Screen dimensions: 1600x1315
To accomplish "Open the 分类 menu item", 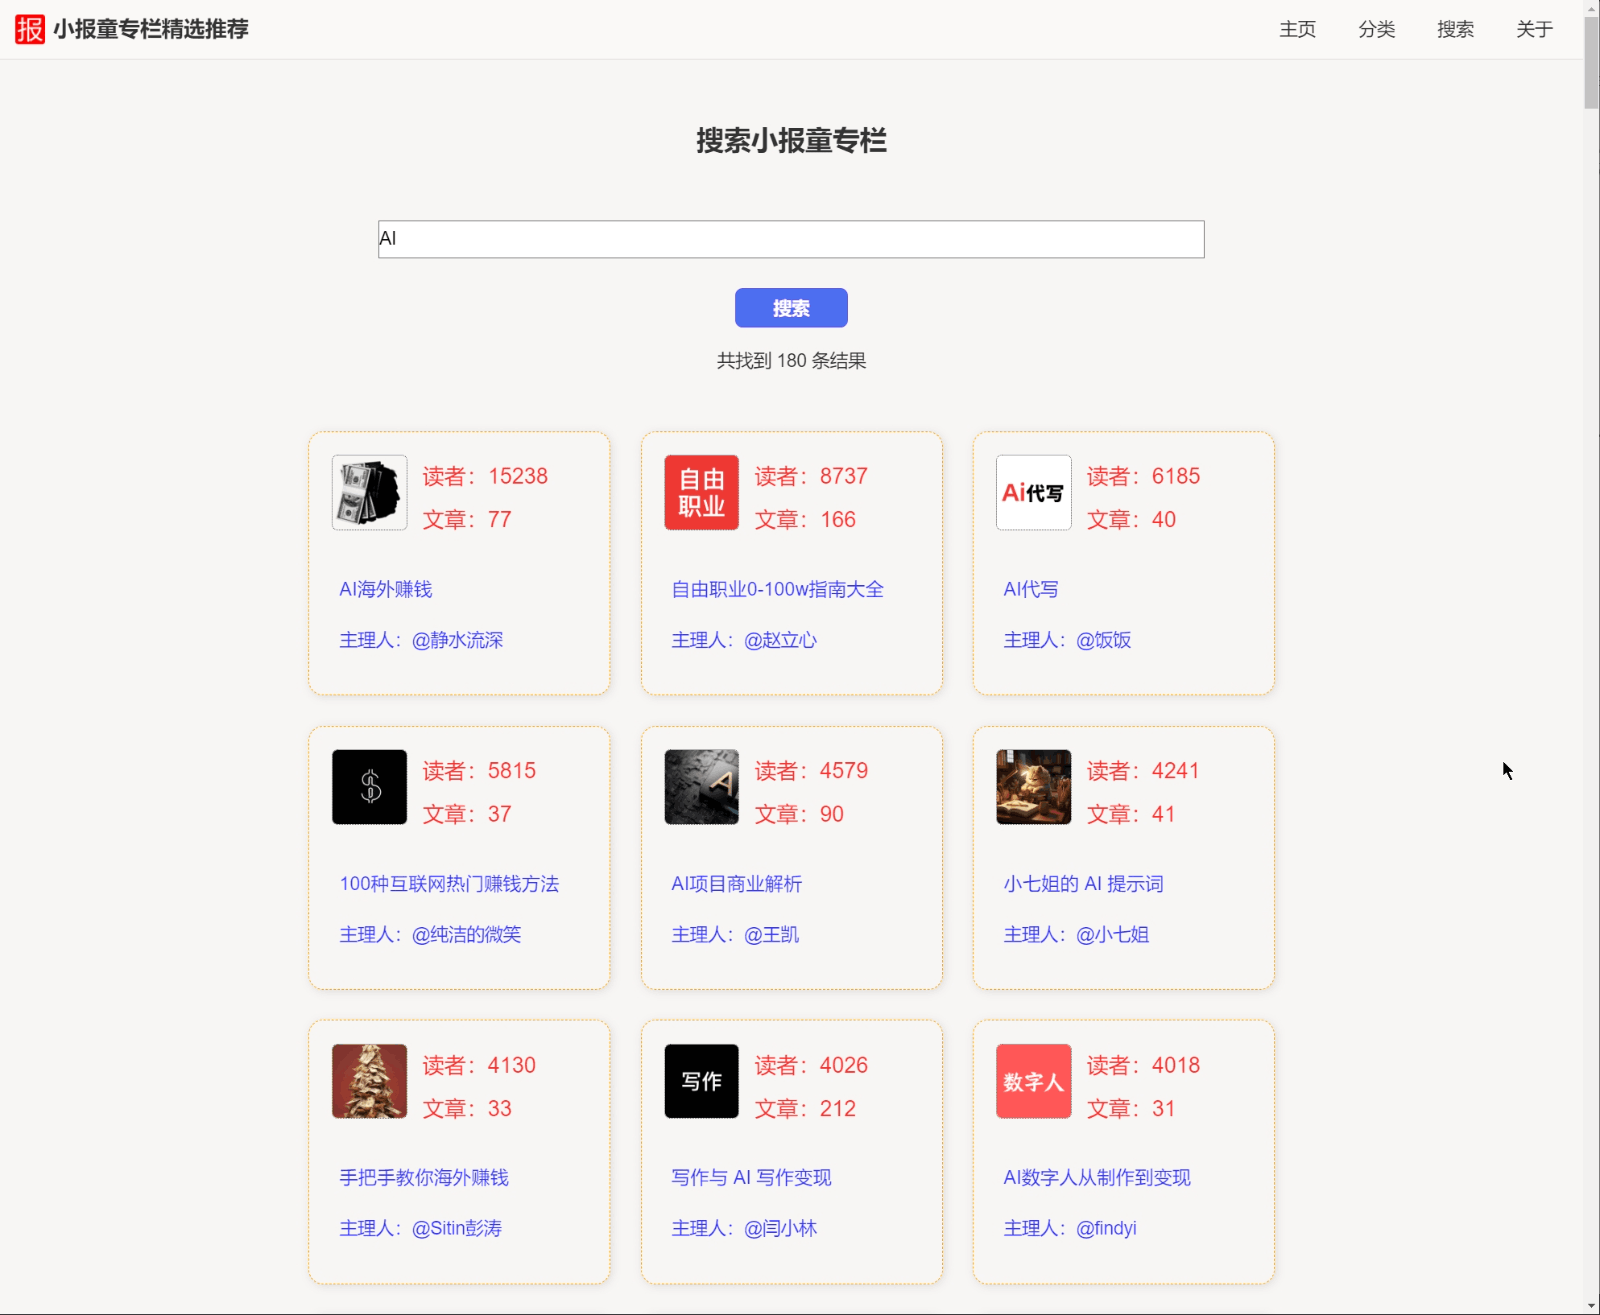I will point(1376,30).
